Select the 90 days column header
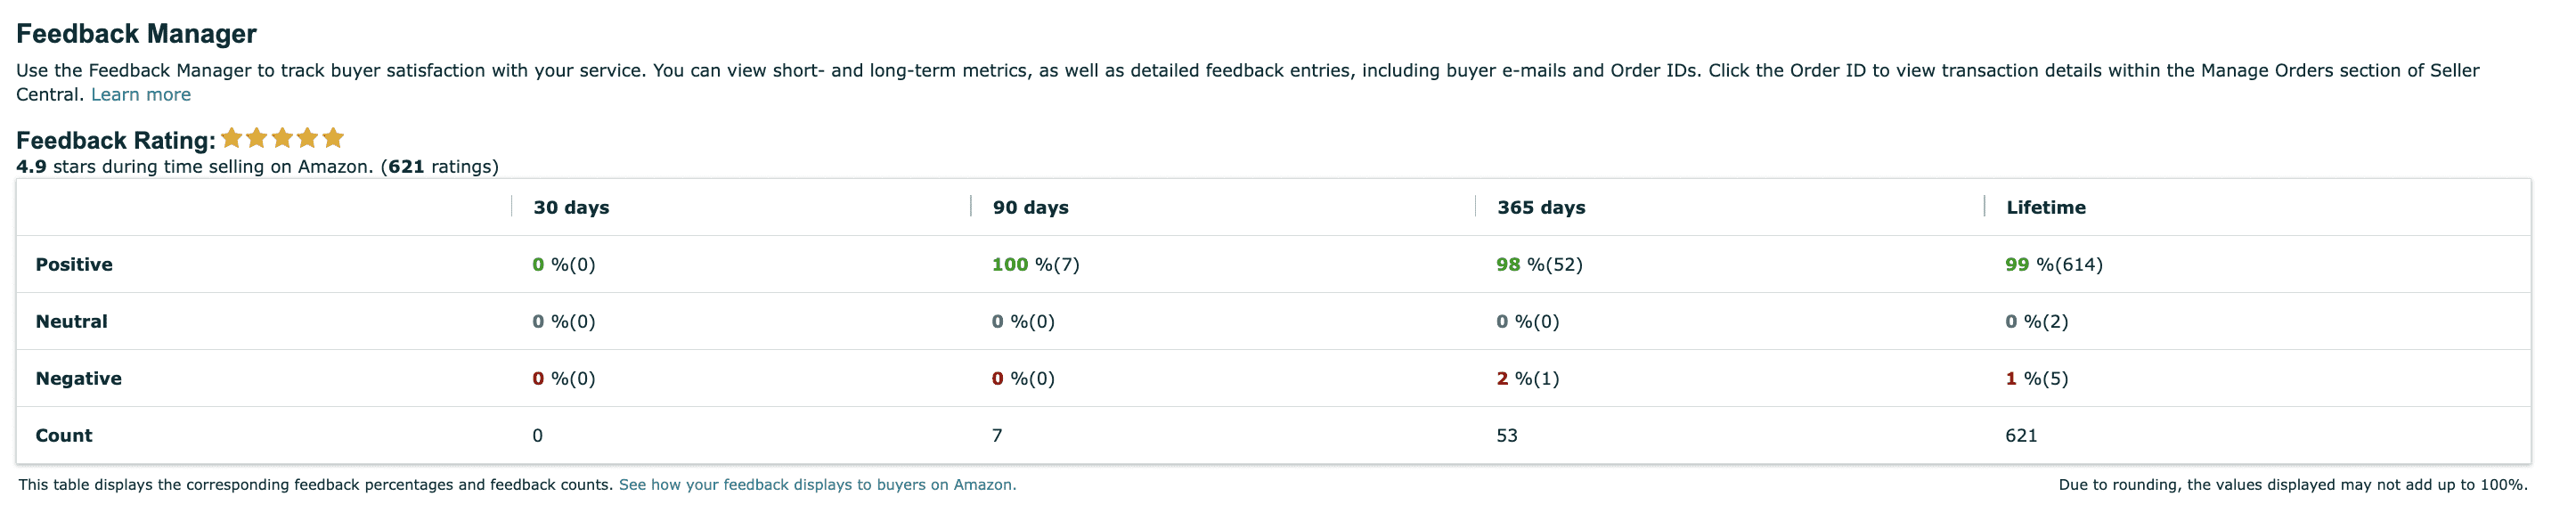The image size is (2576, 529). click(x=1030, y=208)
